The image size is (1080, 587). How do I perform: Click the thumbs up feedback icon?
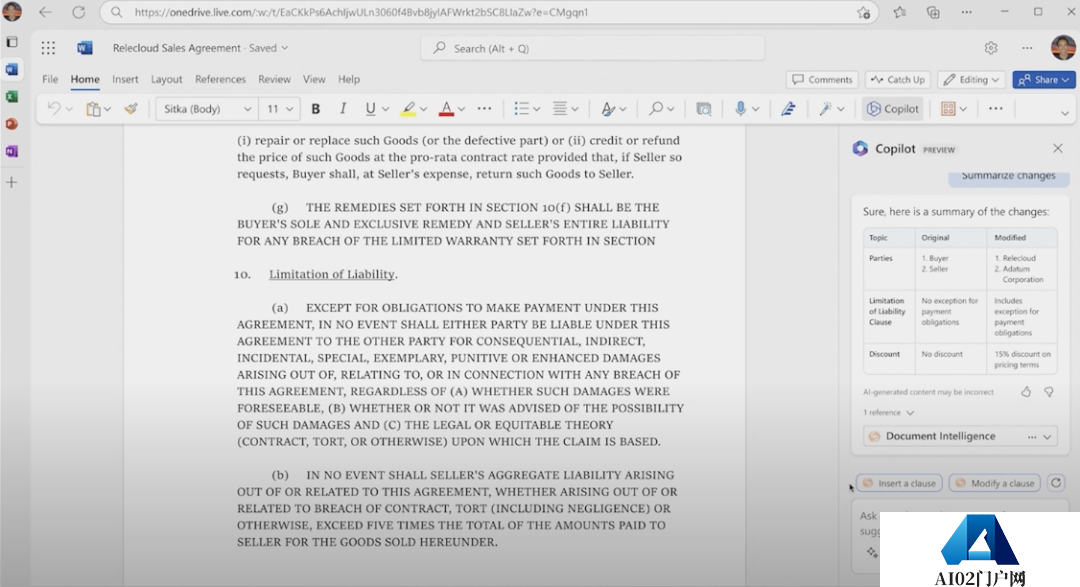(1026, 392)
